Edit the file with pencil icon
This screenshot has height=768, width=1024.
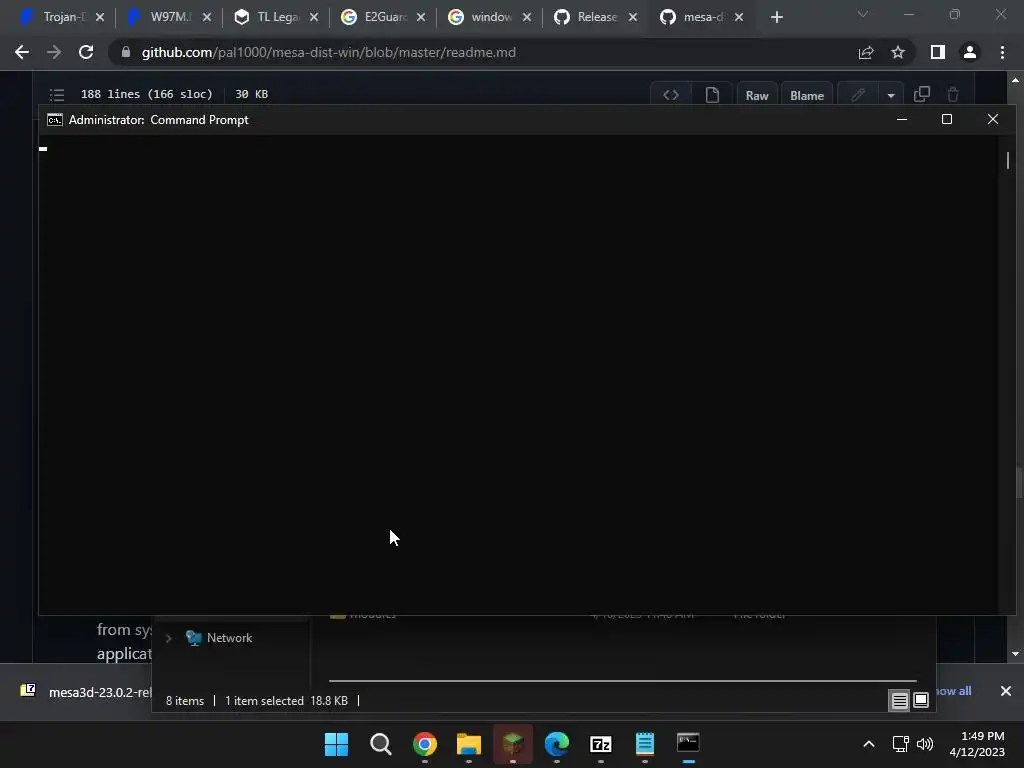[x=858, y=95]
